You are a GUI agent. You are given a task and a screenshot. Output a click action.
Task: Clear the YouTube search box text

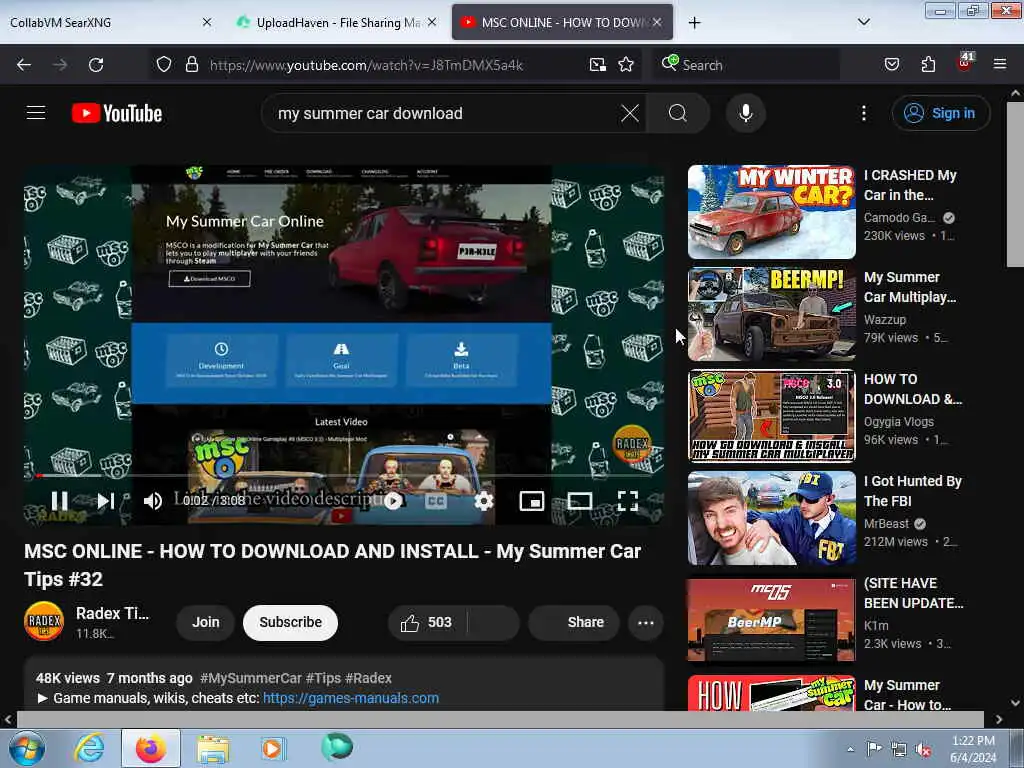(x=630, y=113)
